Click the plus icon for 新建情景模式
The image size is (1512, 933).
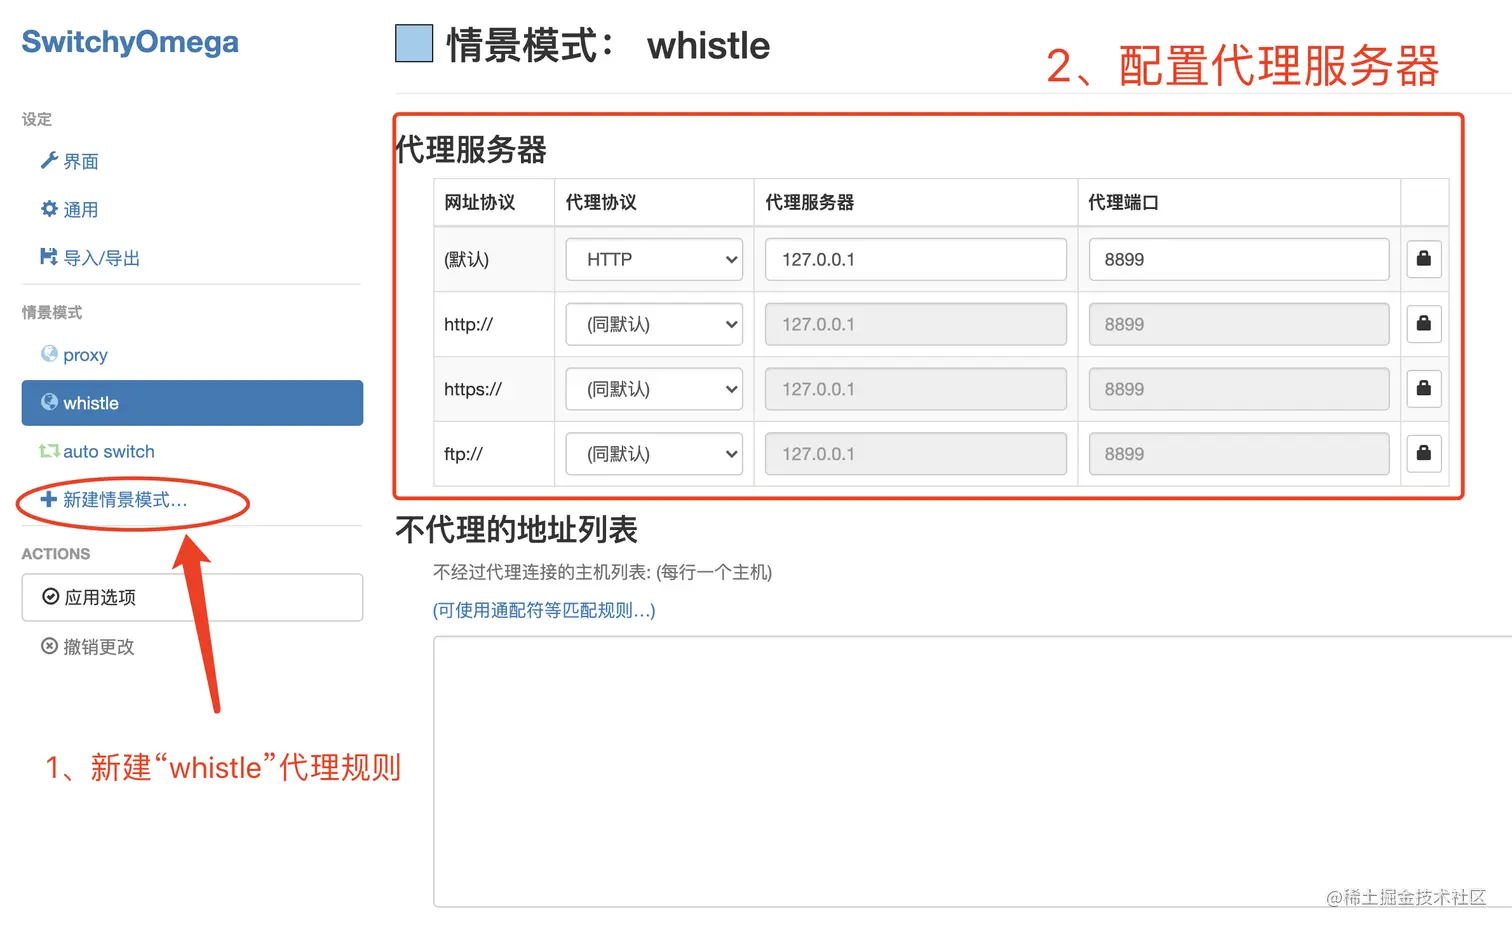(x=49, y=498)
